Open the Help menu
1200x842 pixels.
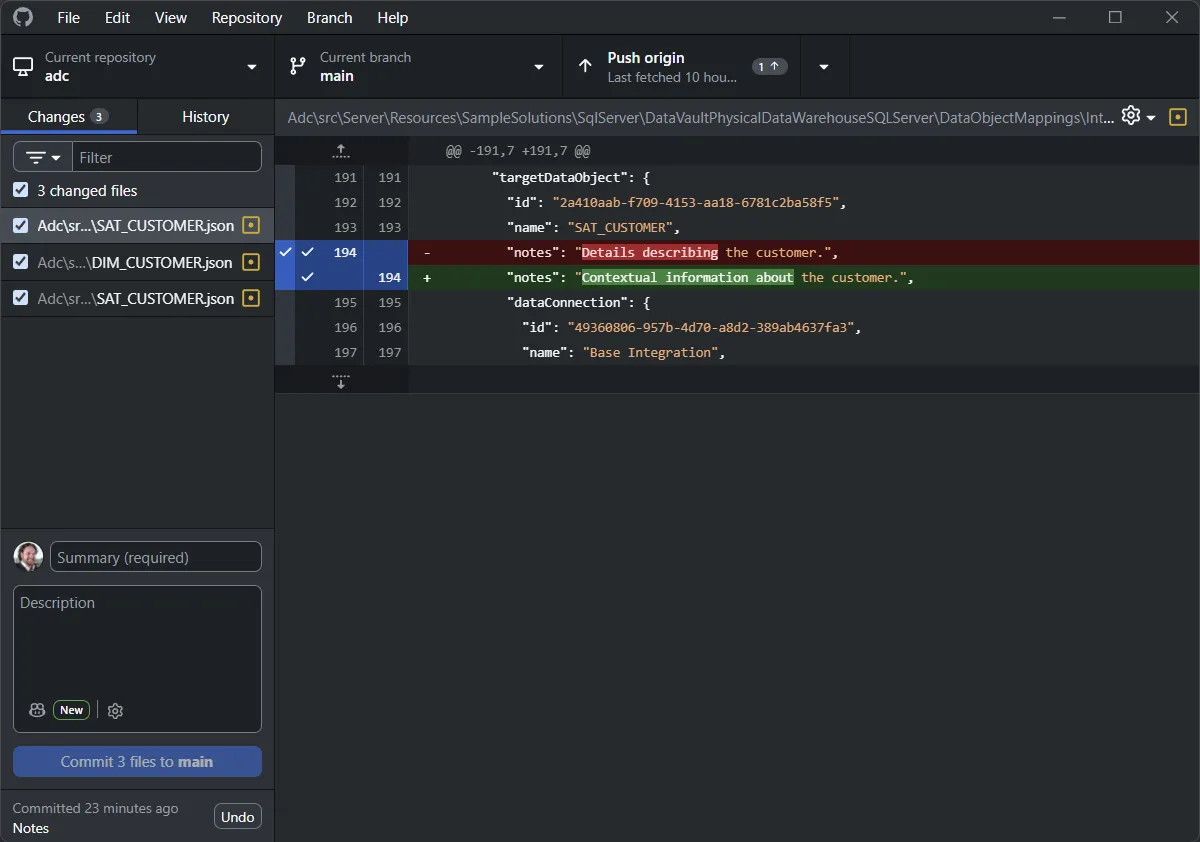click(x=393, y=17)
